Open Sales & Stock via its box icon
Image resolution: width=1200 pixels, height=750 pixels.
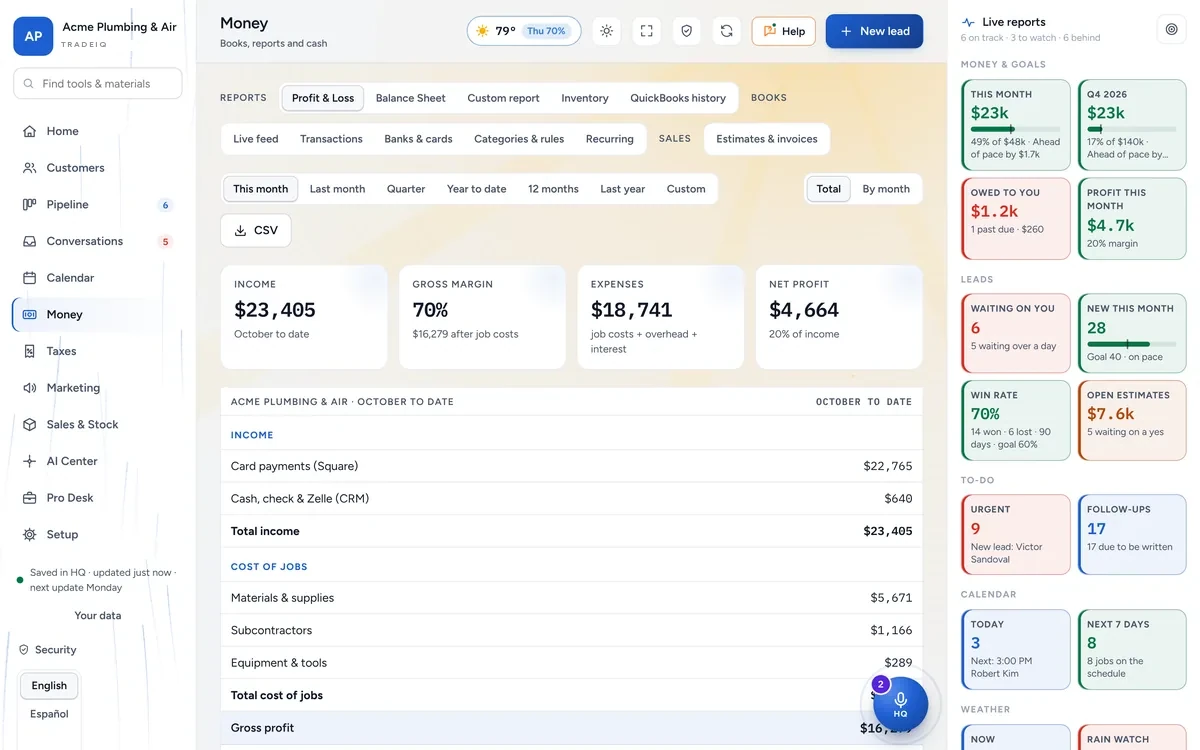[x=29, y=424]
